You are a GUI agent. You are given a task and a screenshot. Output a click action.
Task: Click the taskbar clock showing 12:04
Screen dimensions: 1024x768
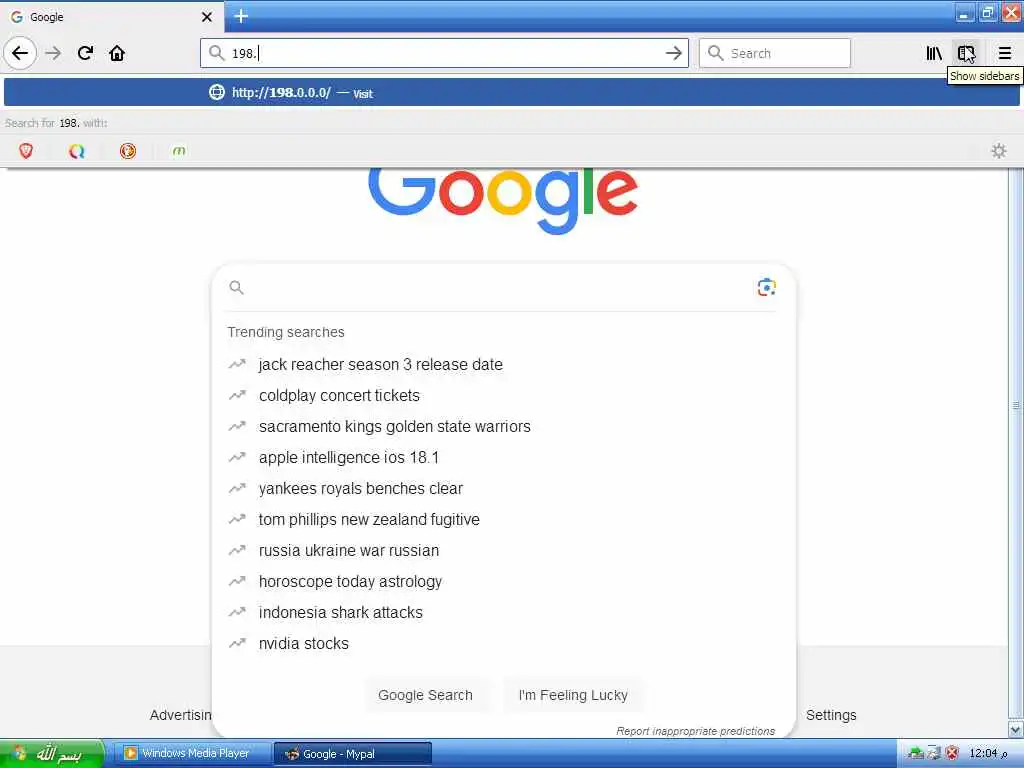coord(987,754)
